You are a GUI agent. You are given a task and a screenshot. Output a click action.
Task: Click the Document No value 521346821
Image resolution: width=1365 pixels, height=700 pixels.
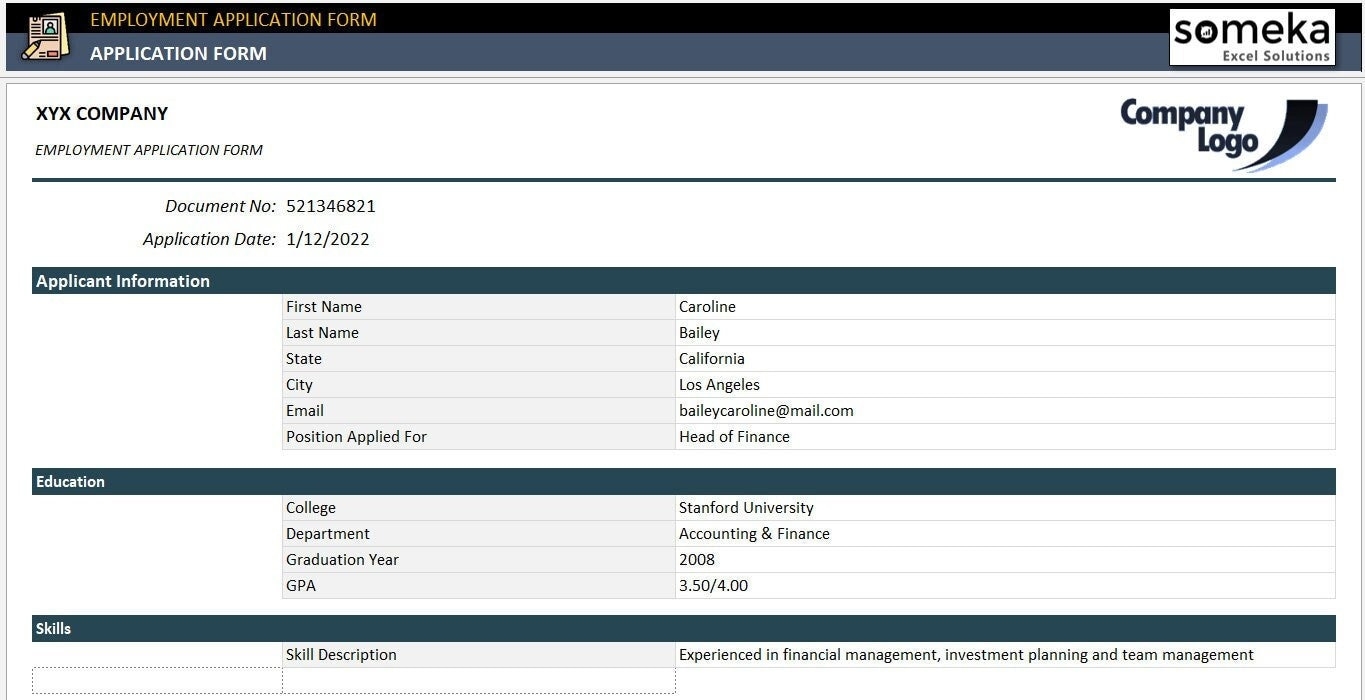[x=330, y=206]
